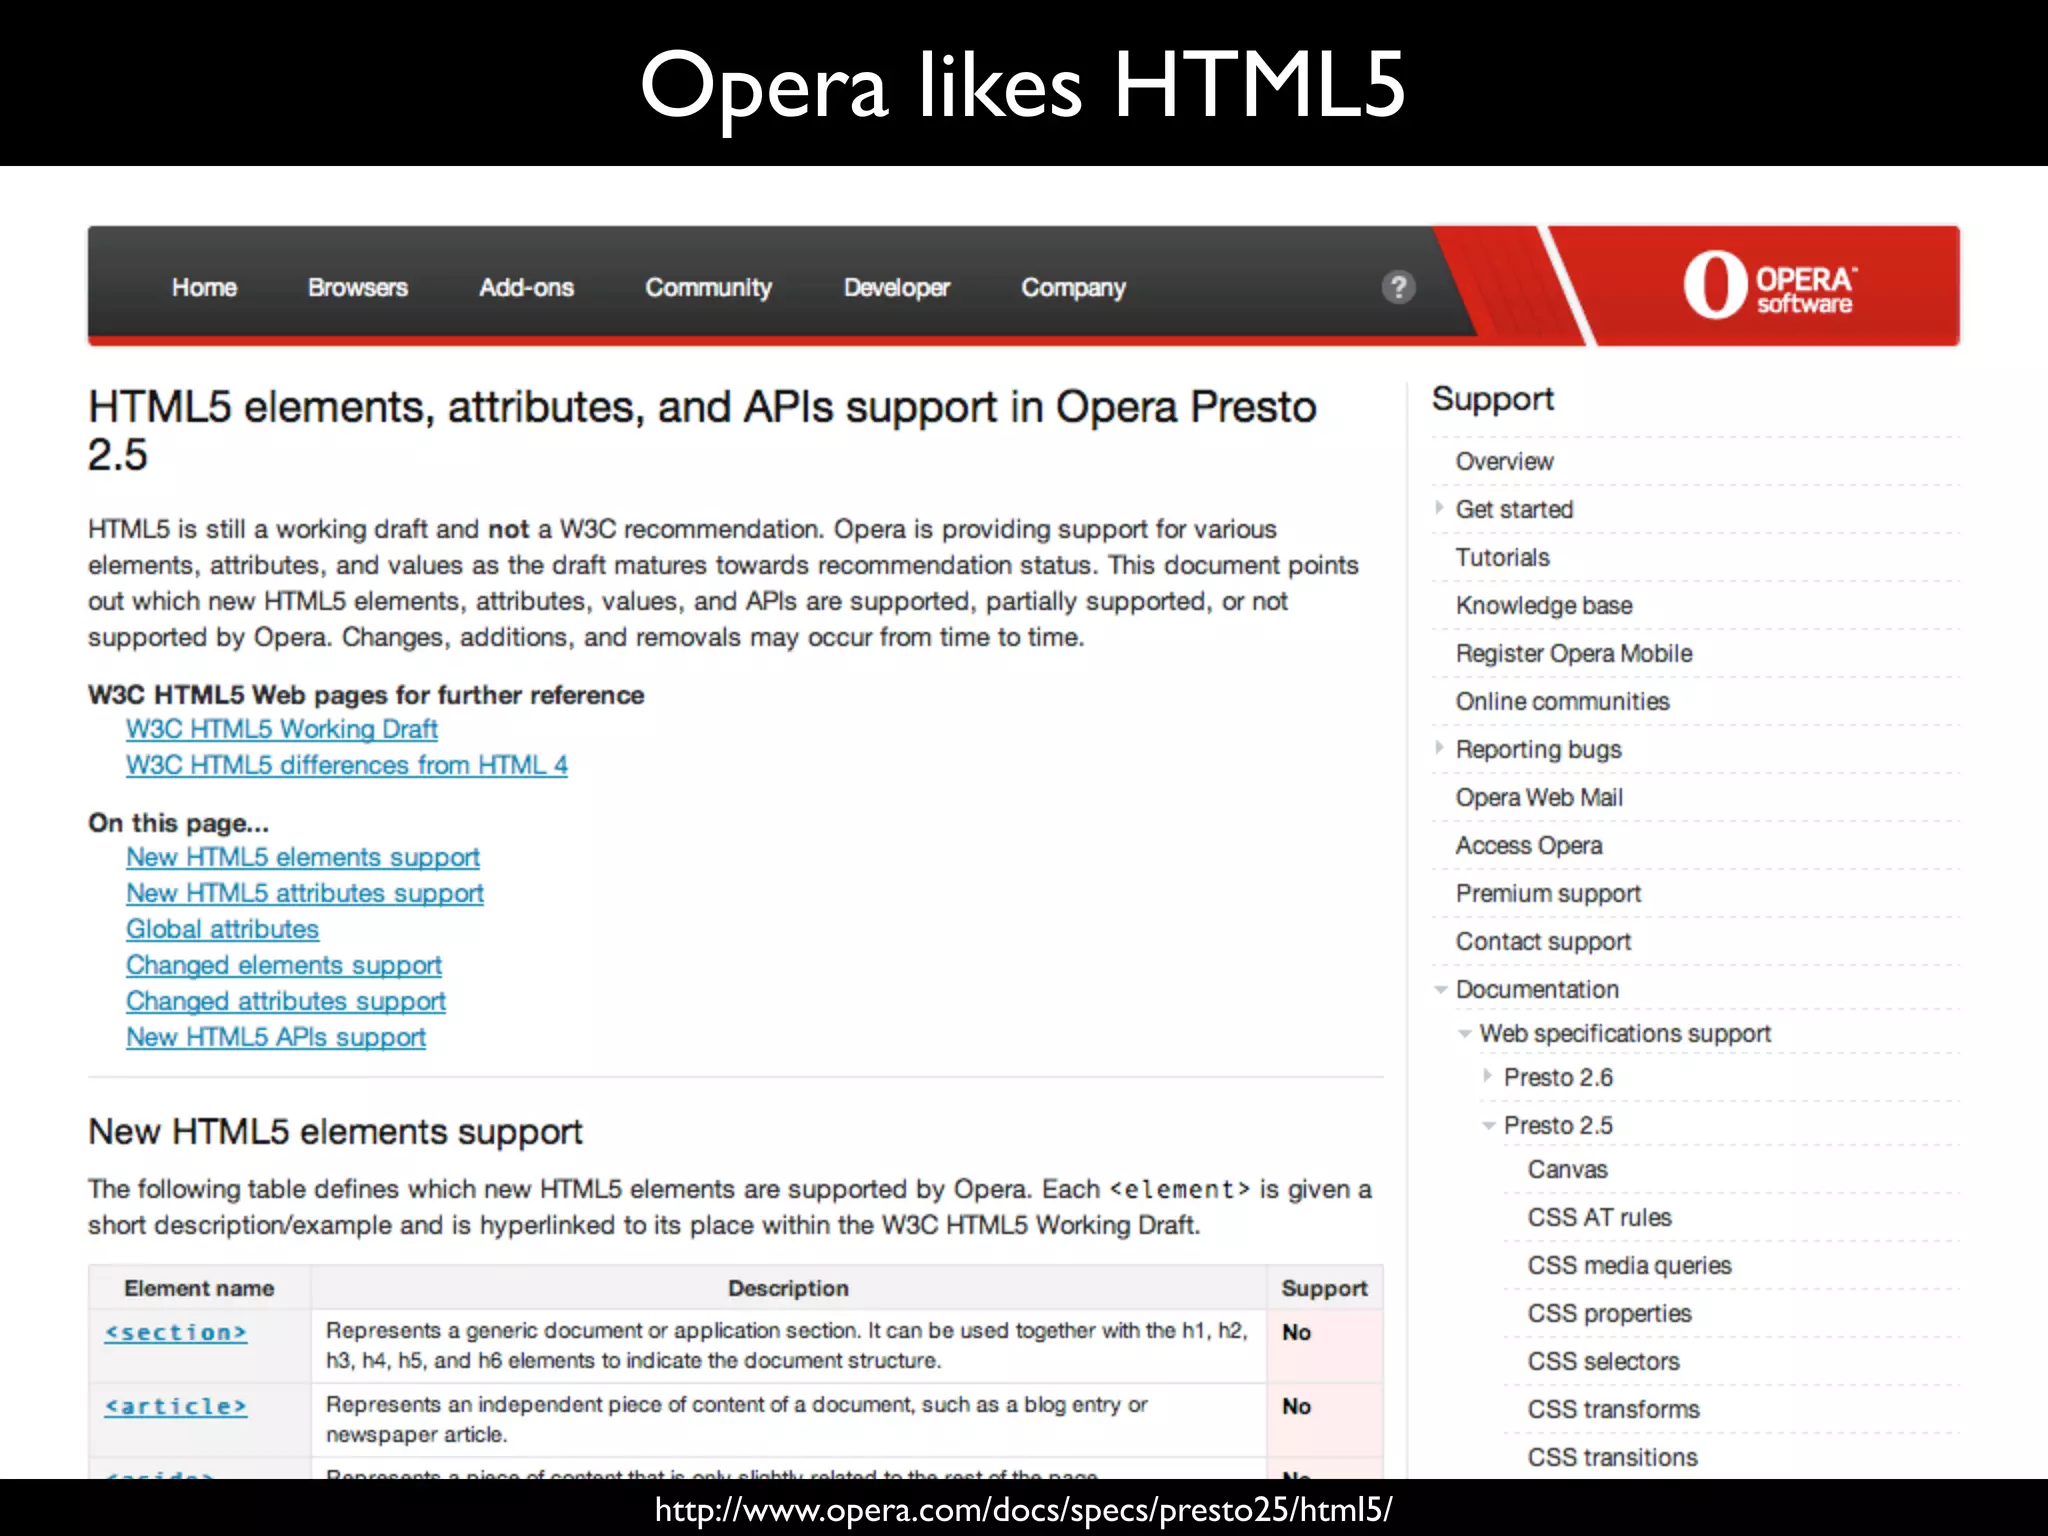Open W3C HTML5 differences from HTML 4
Image resolution: width=2048 pixels, height=1536 pixels.
coord(347,765)
